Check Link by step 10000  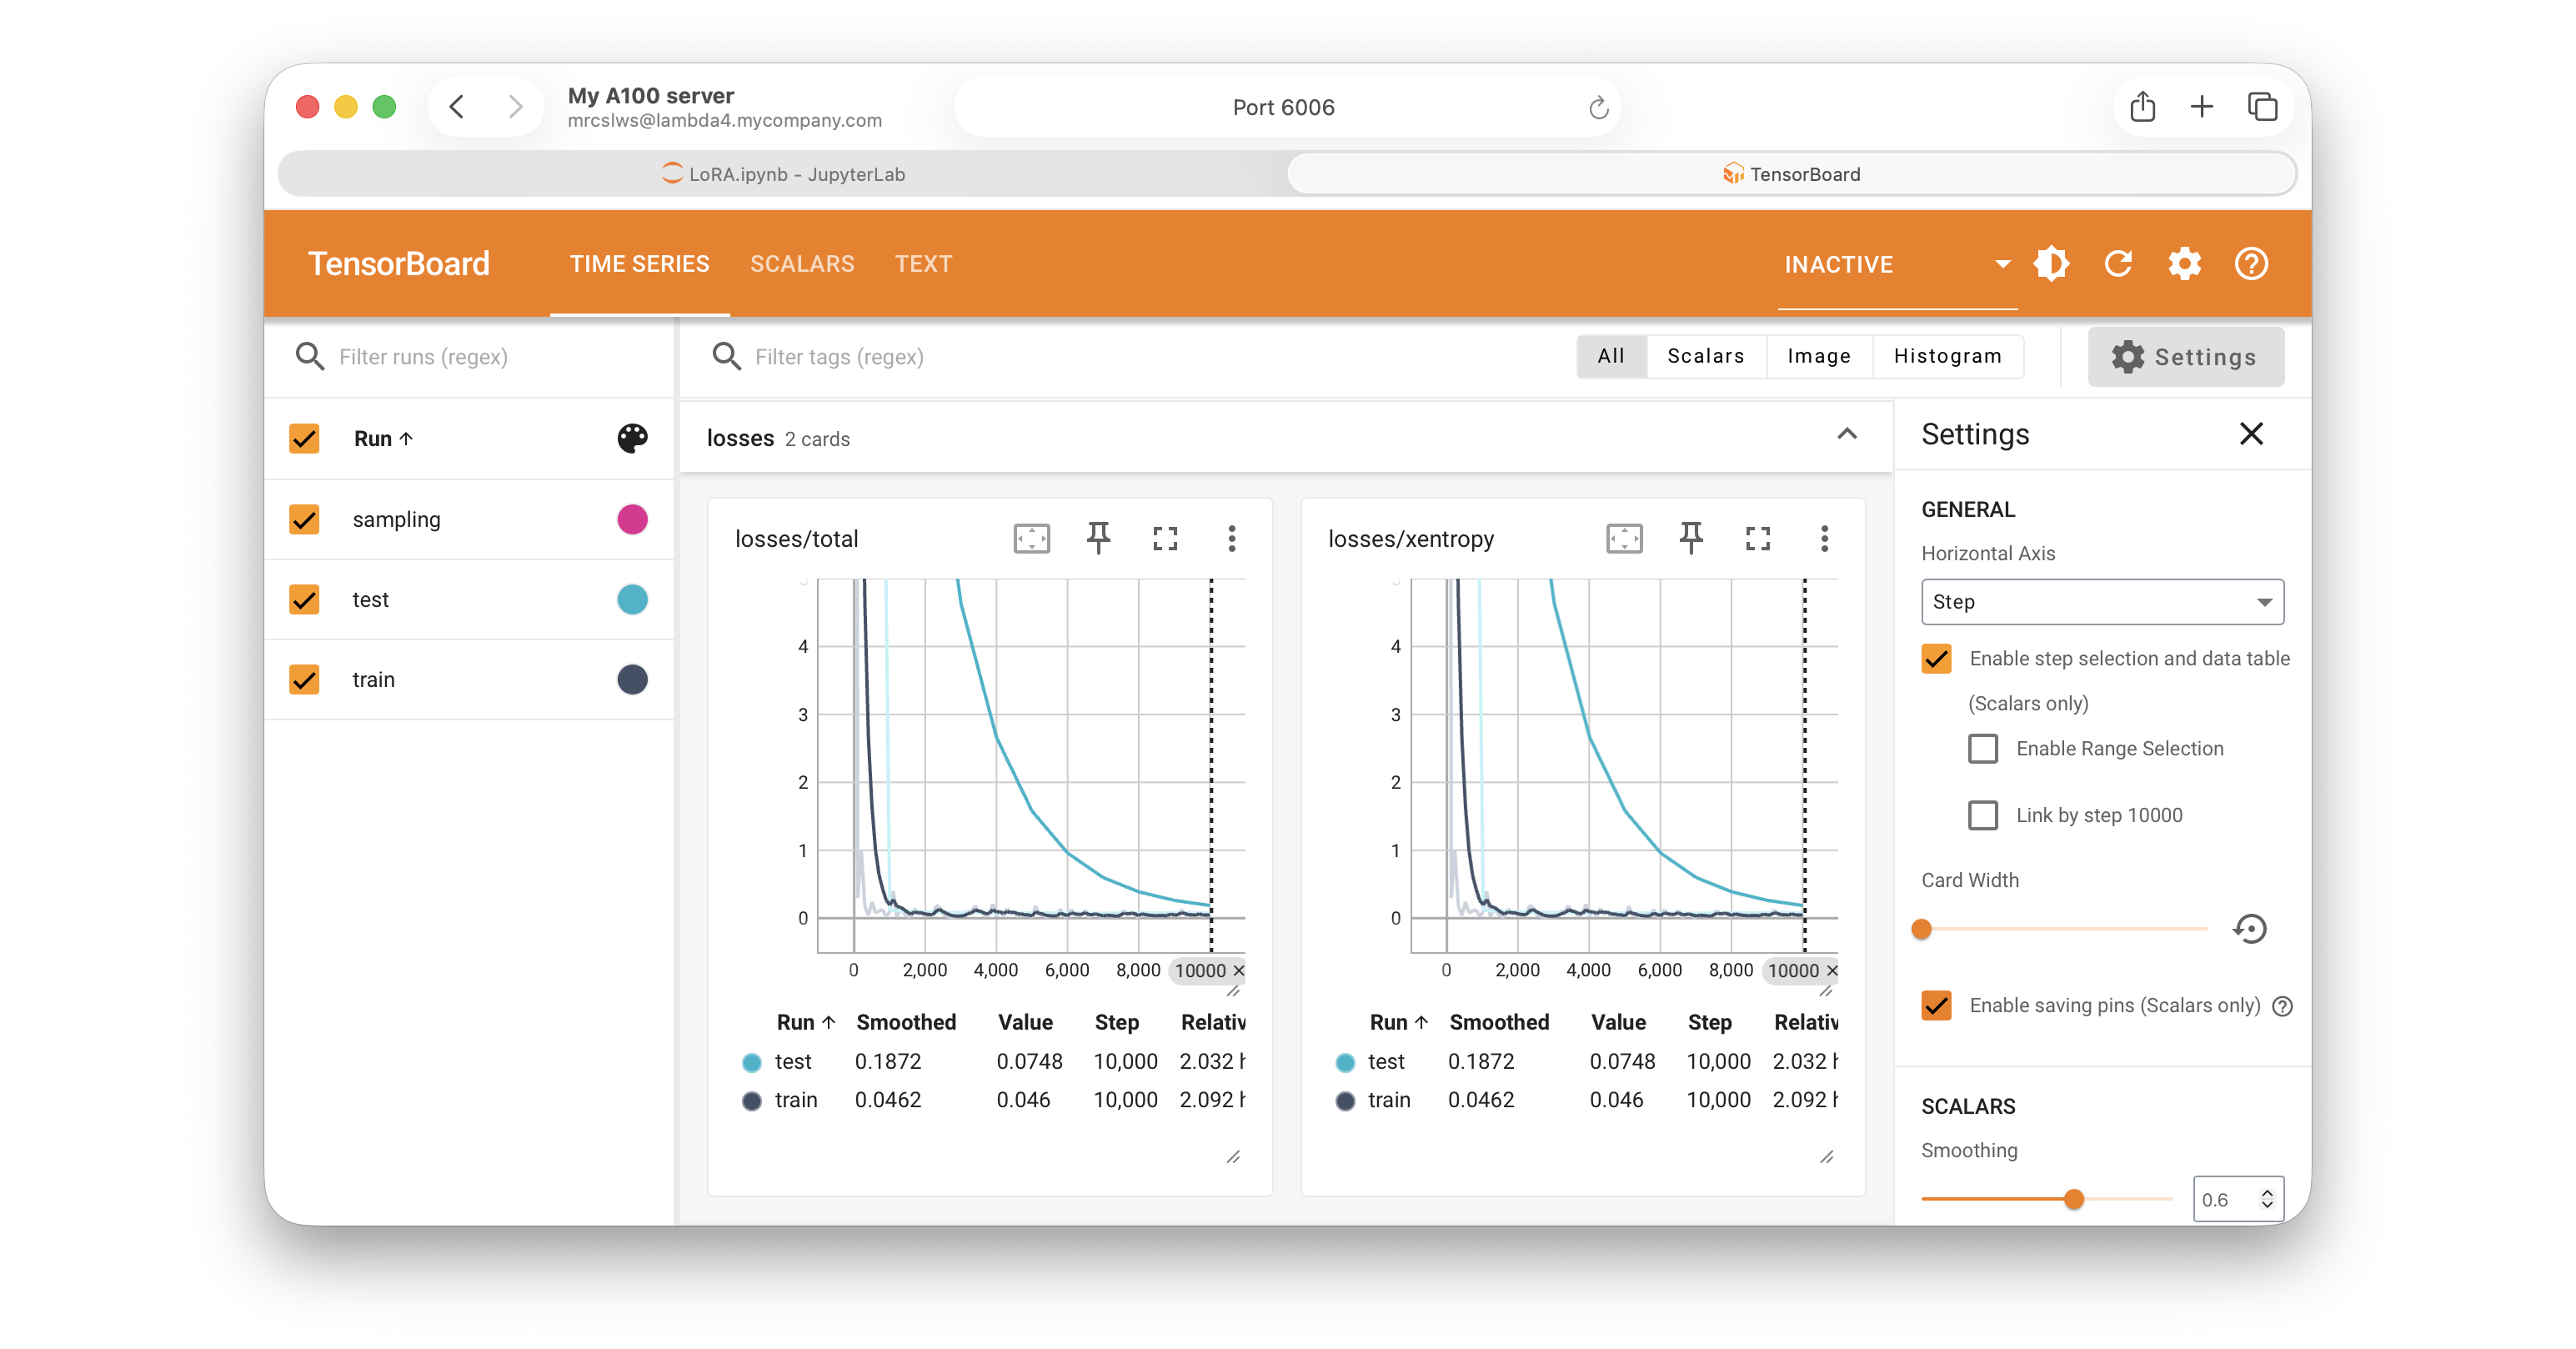point(1982,815)
